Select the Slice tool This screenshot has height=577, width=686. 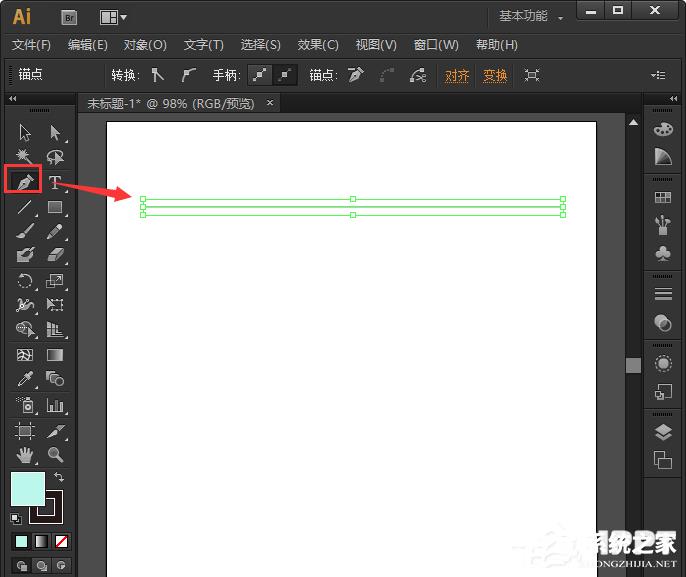(56, 431)
